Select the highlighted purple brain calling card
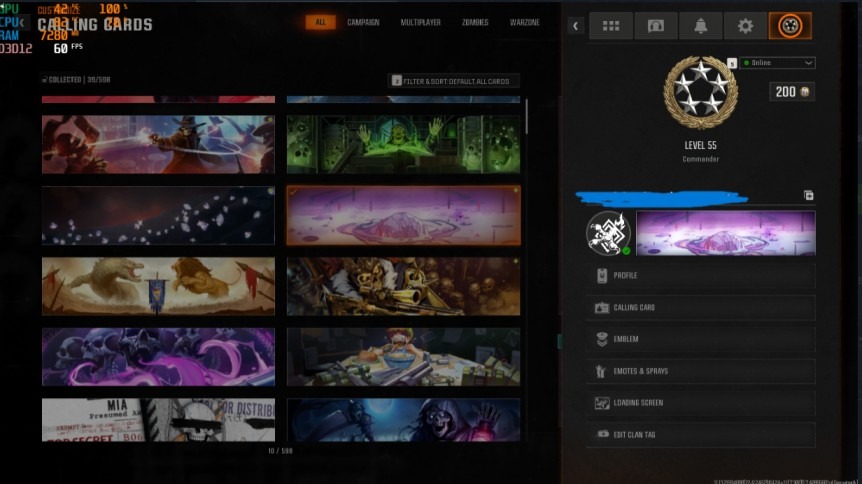Screen dimensions: 862x484 [x=404, y=215]
